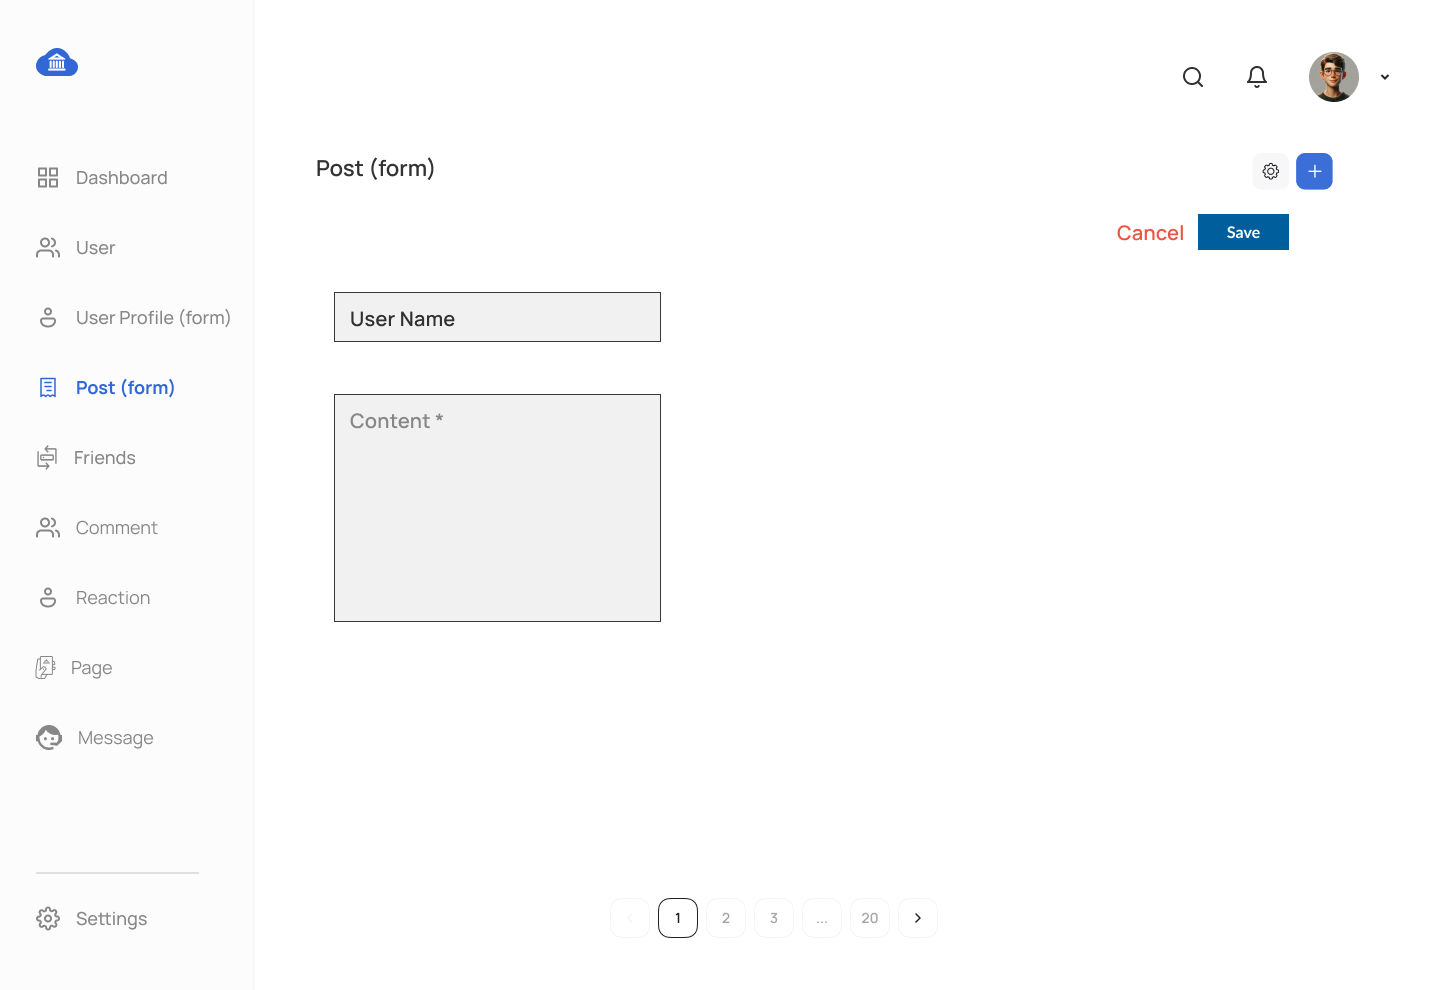Open Dashboard menu item
1440x990 pixels.
coord(122,178)
